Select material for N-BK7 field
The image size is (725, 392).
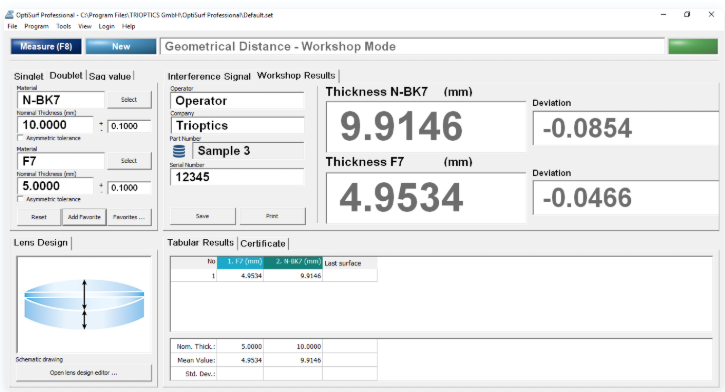pyautogui.click(x=129, y=99)
